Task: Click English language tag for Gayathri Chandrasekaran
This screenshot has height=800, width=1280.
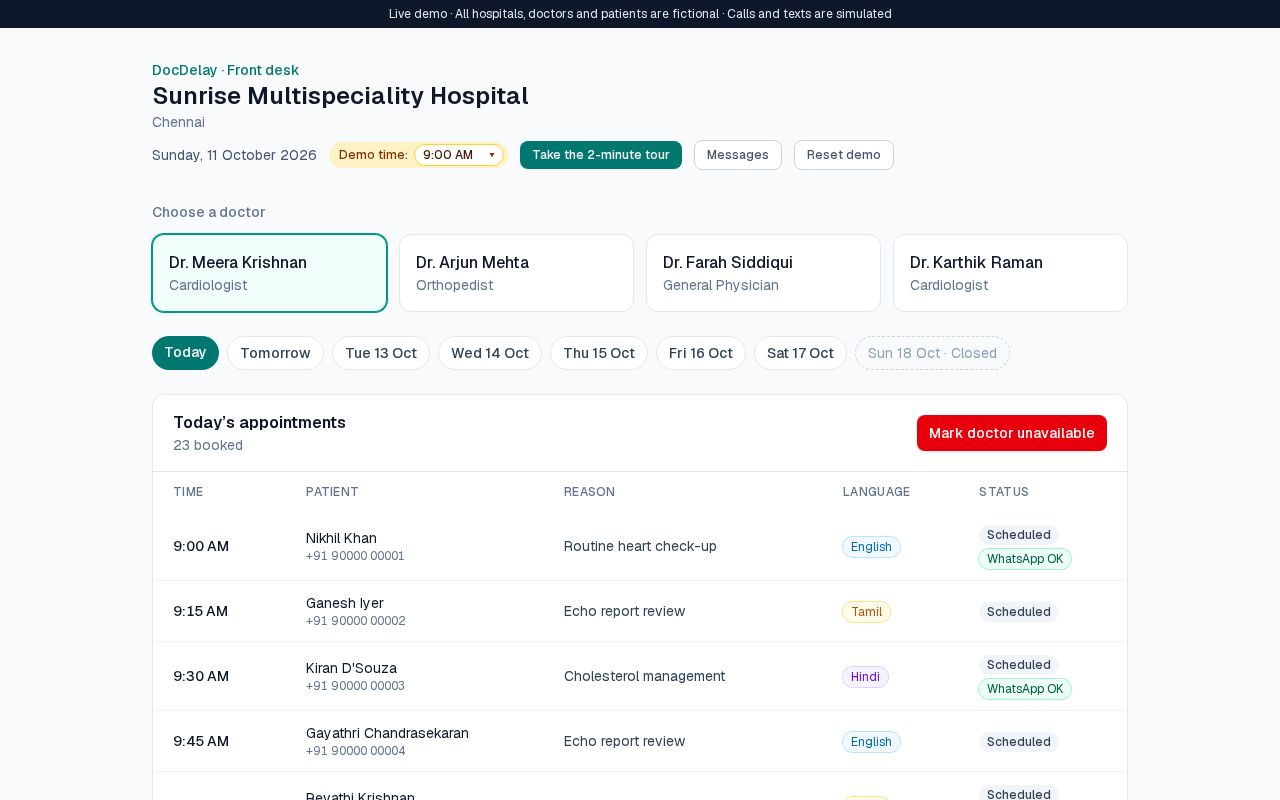Action: [x=871, y=742]
